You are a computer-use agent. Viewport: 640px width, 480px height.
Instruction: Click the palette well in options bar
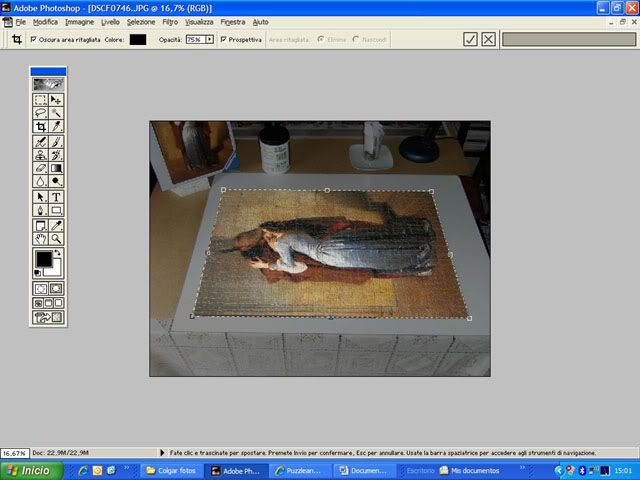pos(569,40)
